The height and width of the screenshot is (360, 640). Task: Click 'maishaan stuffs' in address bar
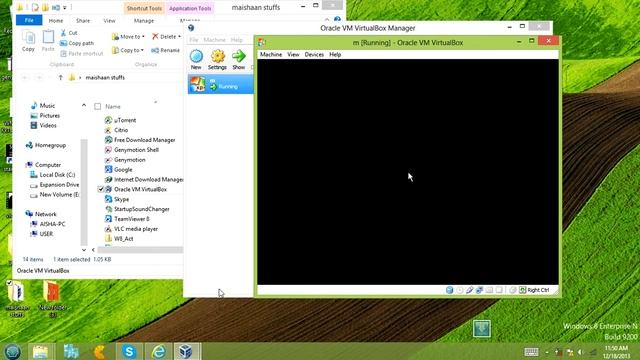[105, 78]
